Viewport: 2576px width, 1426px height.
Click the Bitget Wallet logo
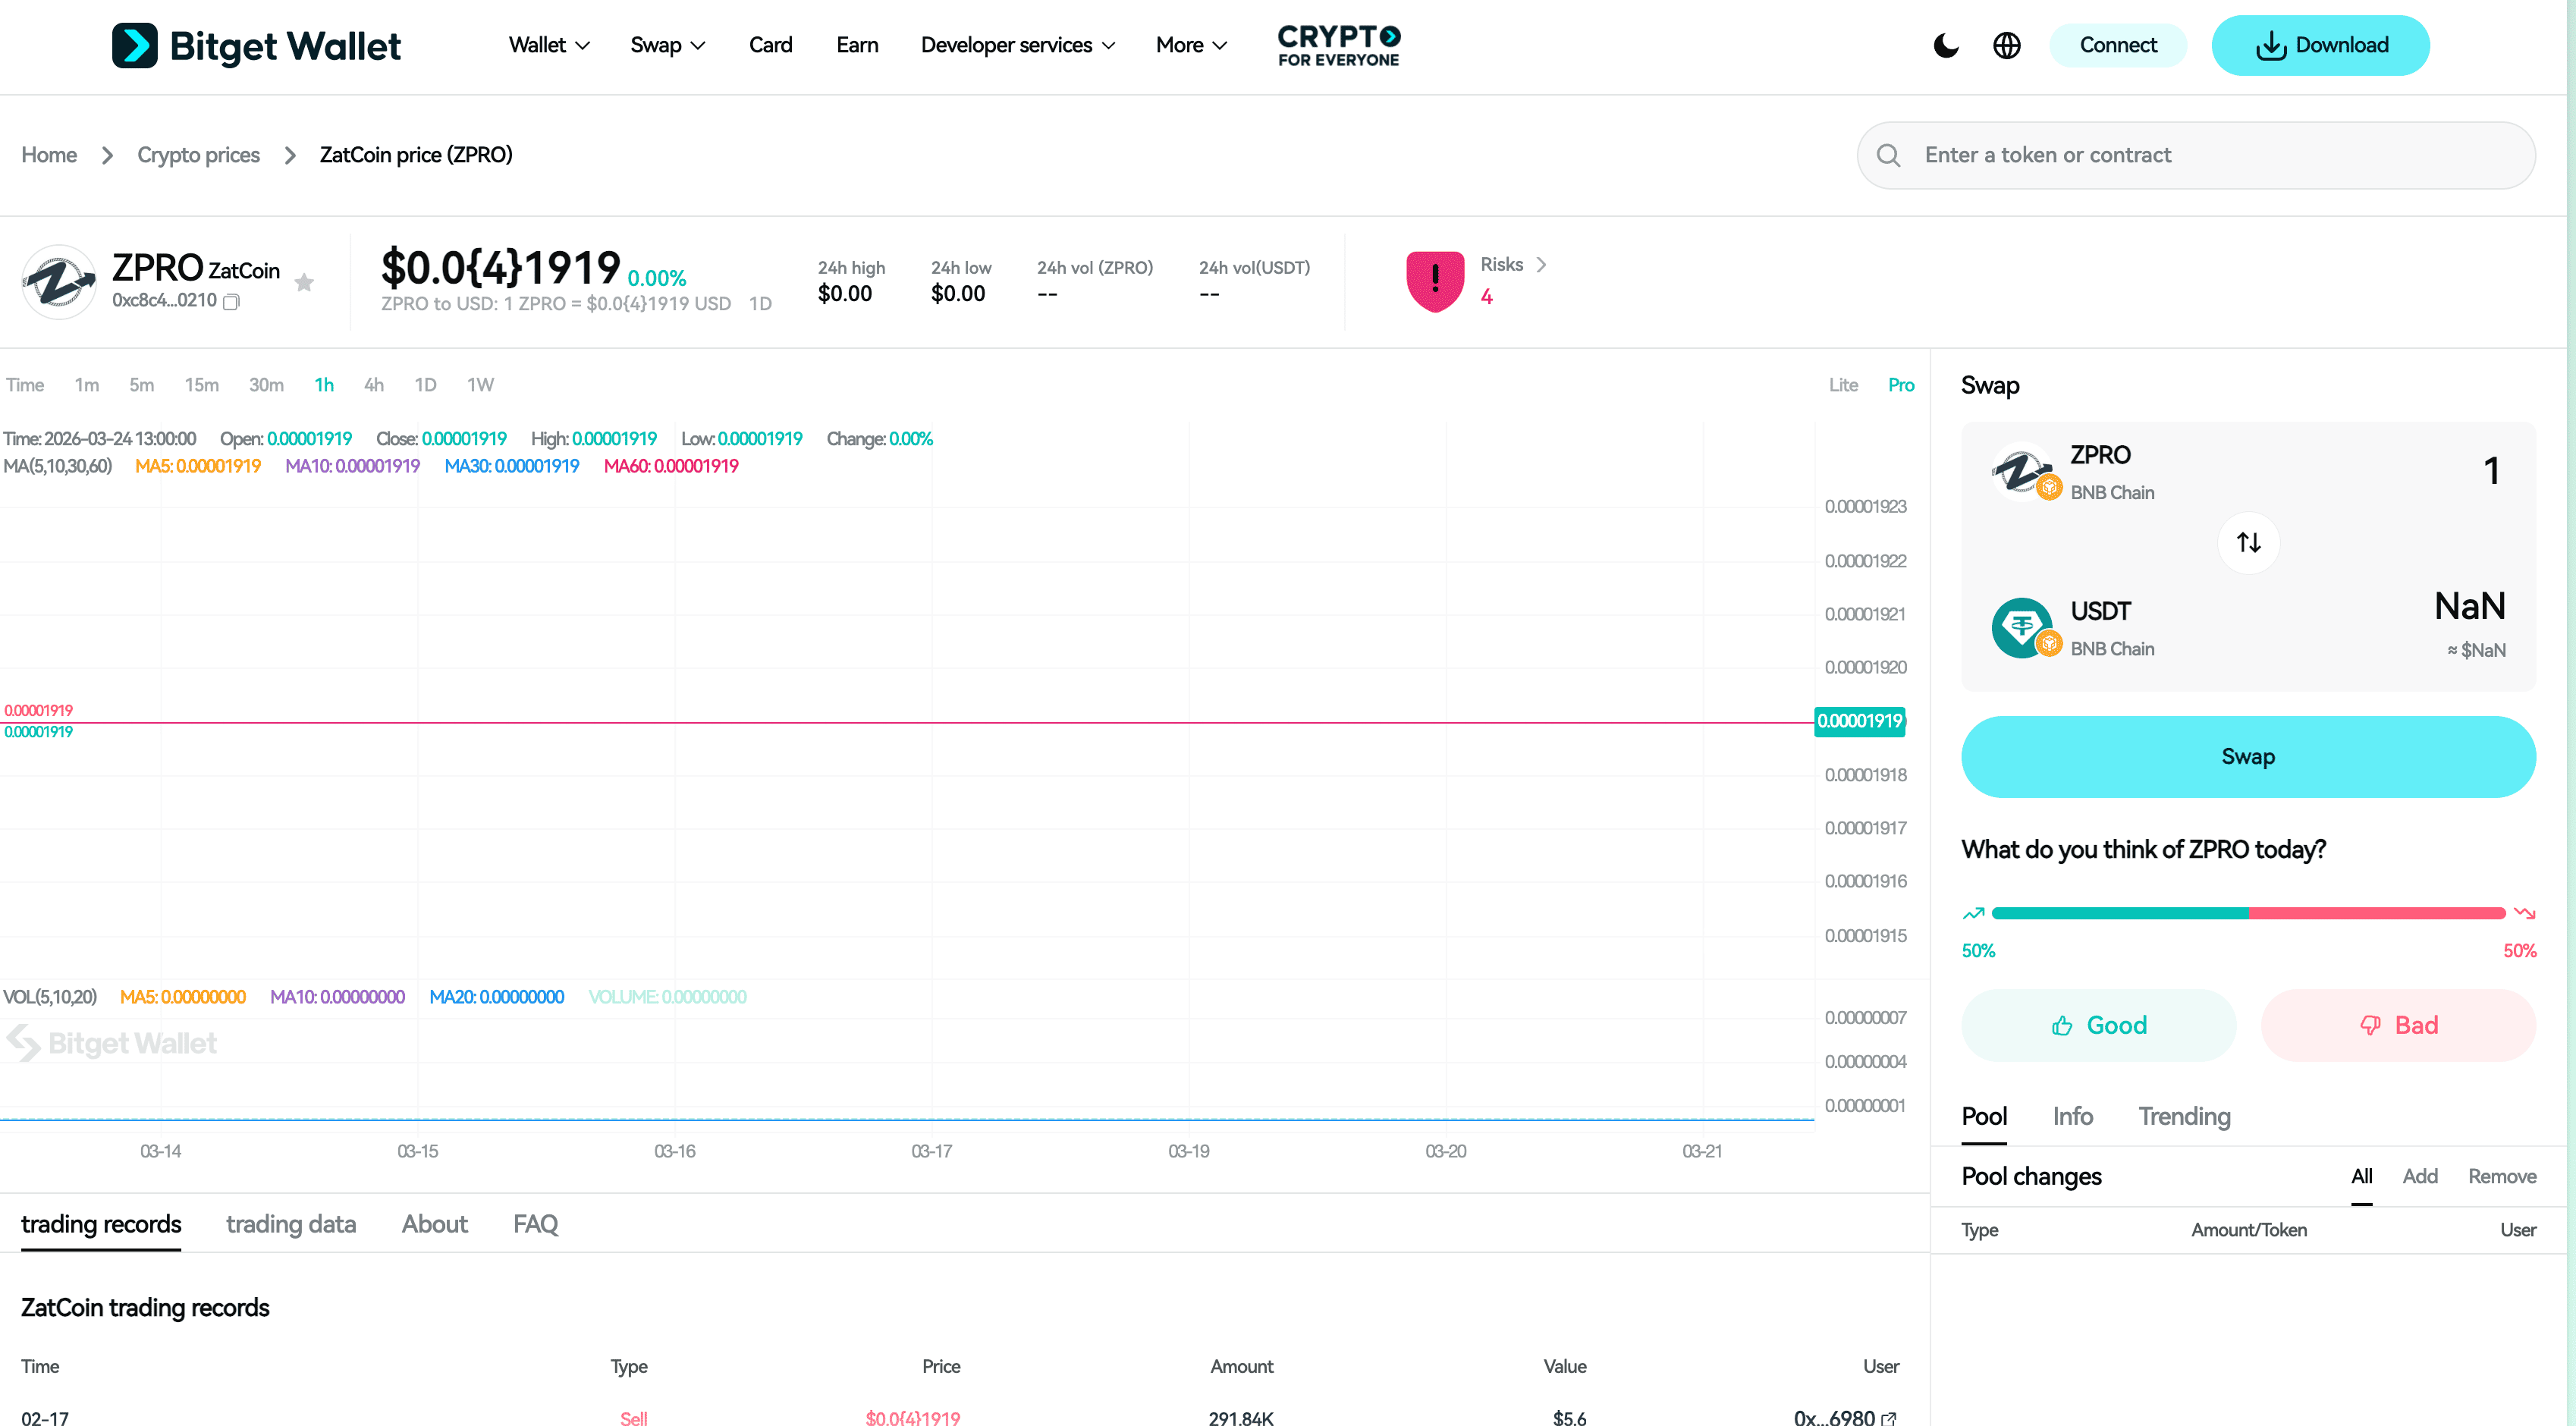click(256, 45)
